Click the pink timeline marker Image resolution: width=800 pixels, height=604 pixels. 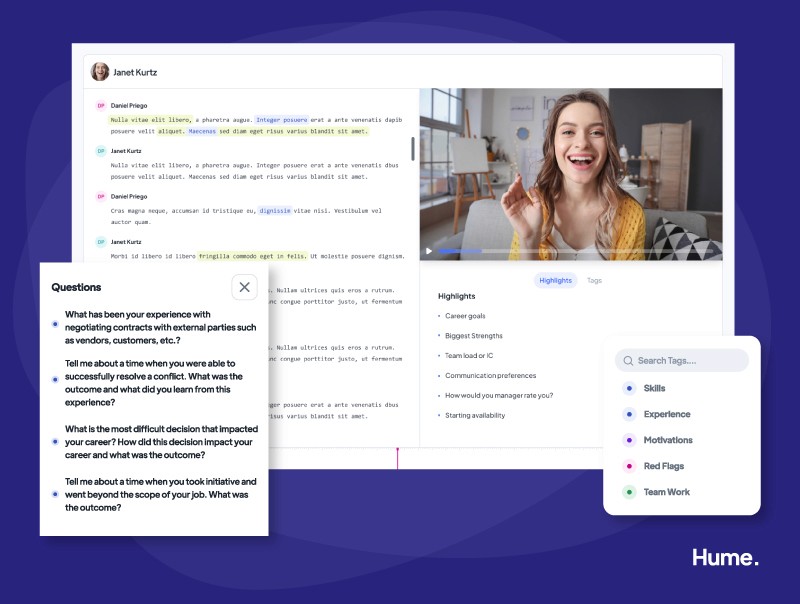click(x=397, y=458)
